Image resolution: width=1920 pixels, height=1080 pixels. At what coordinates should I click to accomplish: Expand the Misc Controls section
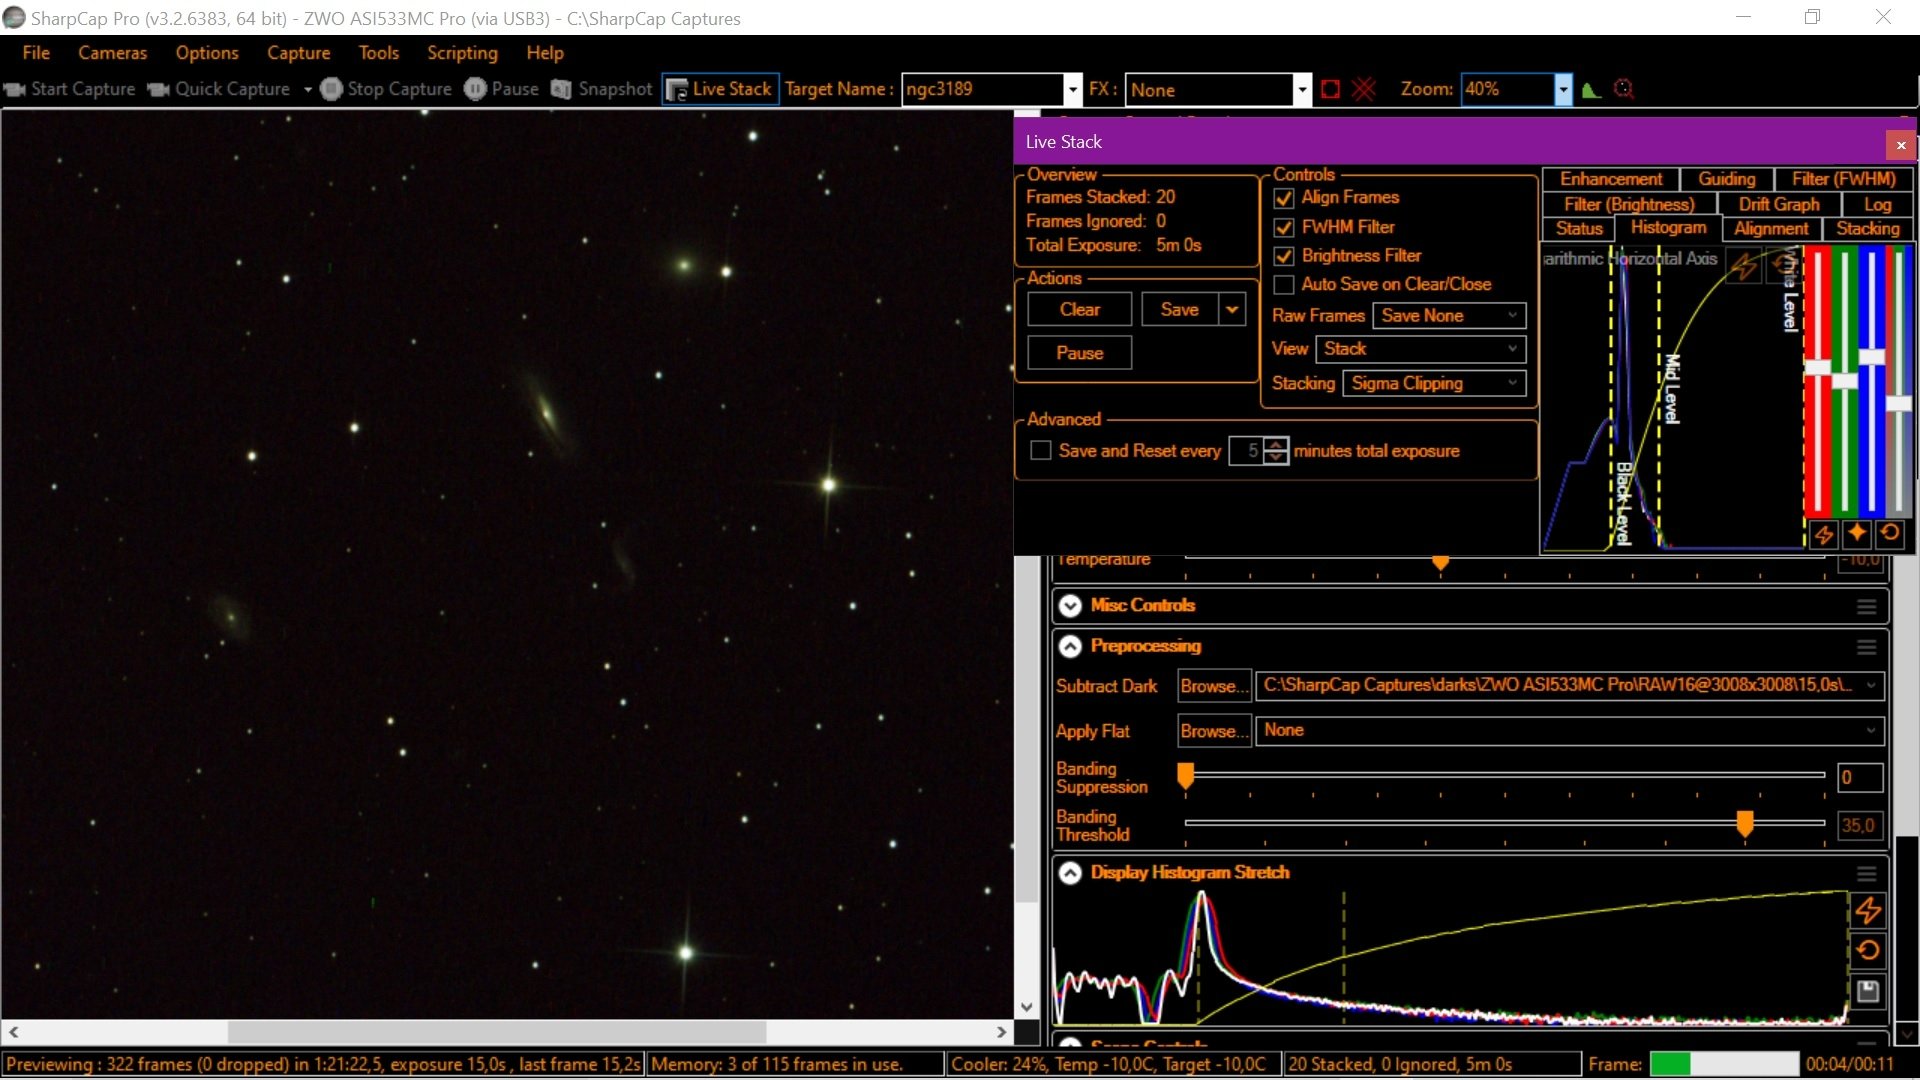click(1070, 606)
